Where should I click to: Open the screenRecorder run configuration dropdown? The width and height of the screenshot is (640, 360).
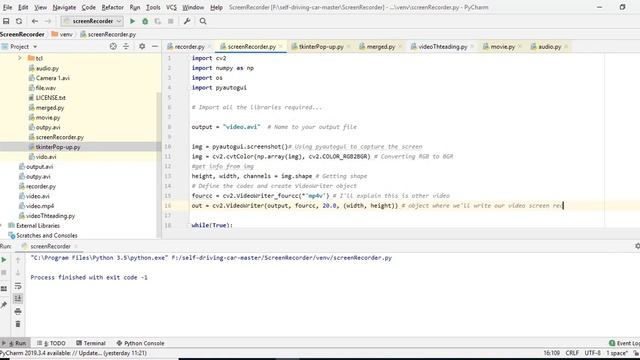click(x=92, y=21)
